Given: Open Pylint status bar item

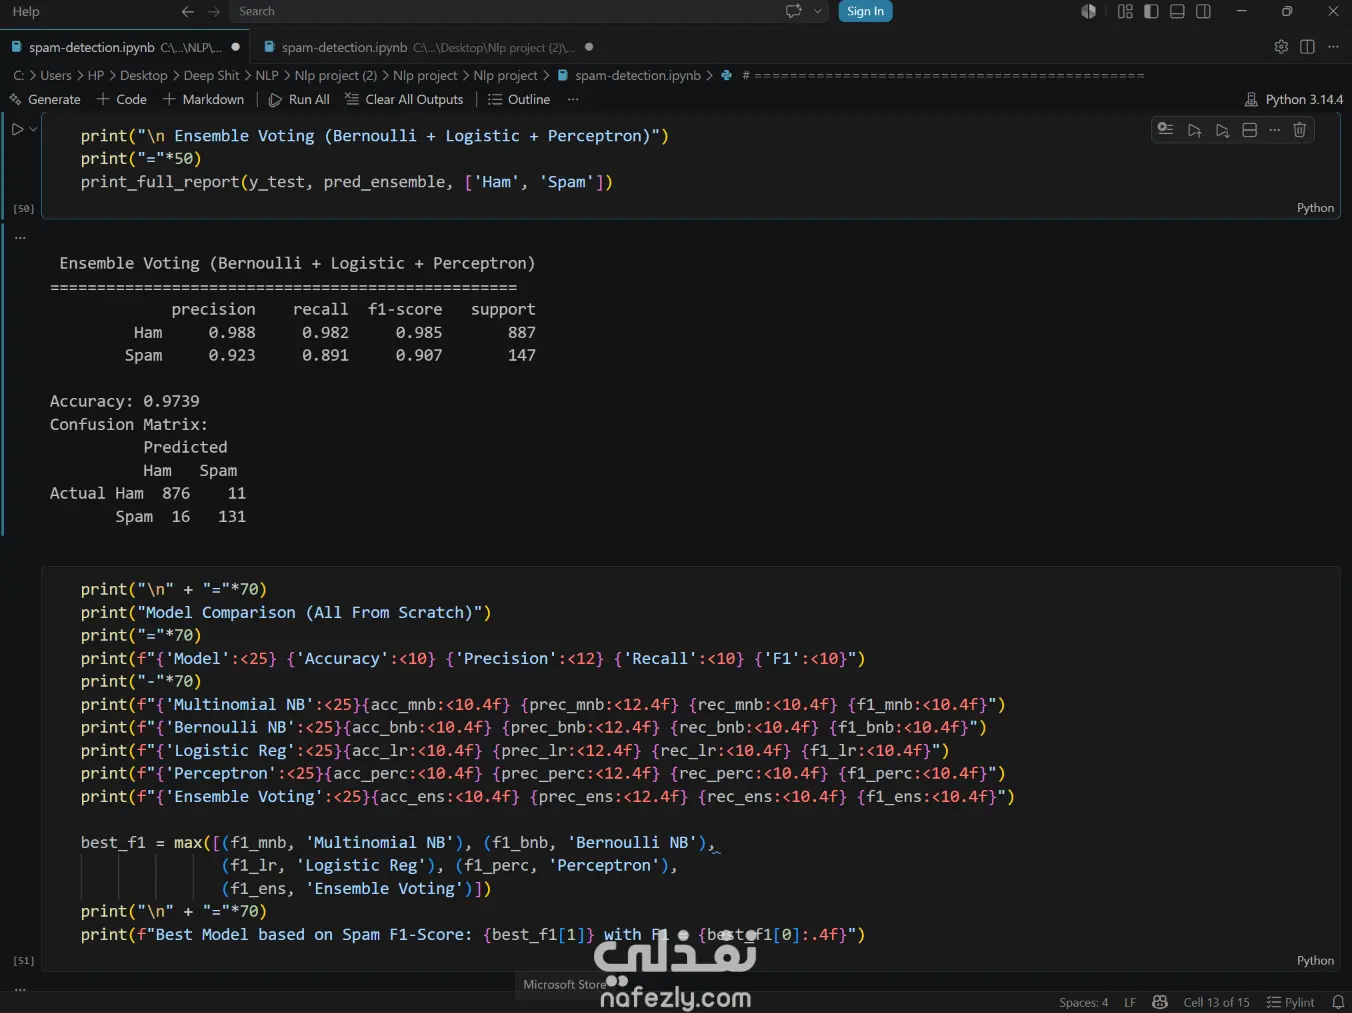Looking at the screenshot, I should pos(1291,1002).
